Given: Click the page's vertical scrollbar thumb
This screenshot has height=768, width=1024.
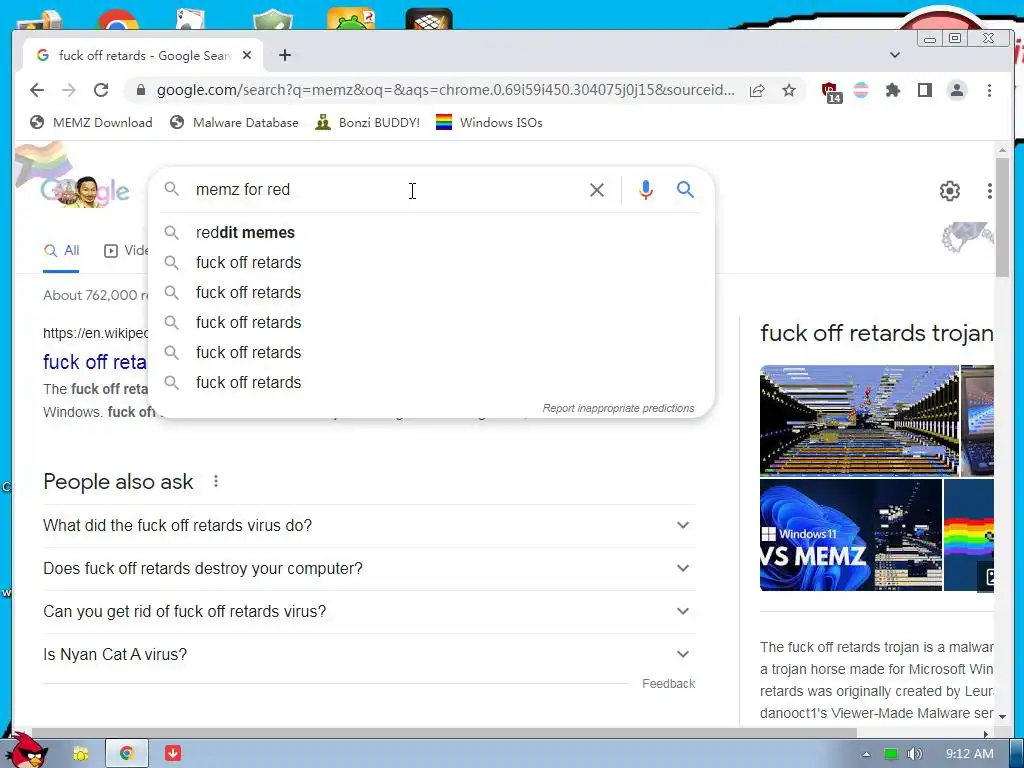Looking at the screenshot, I should (1002, 217).
